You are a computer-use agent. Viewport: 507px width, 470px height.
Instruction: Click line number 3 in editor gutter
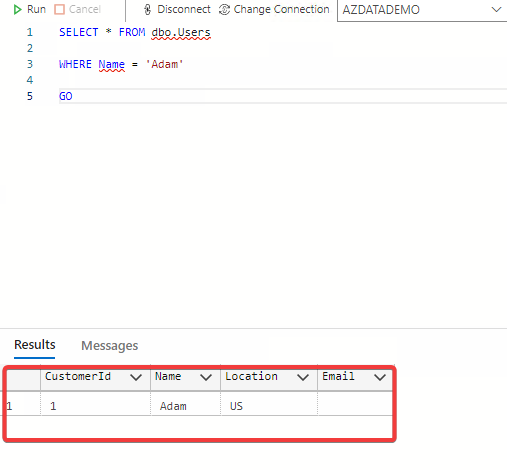[x=30, y=64]
